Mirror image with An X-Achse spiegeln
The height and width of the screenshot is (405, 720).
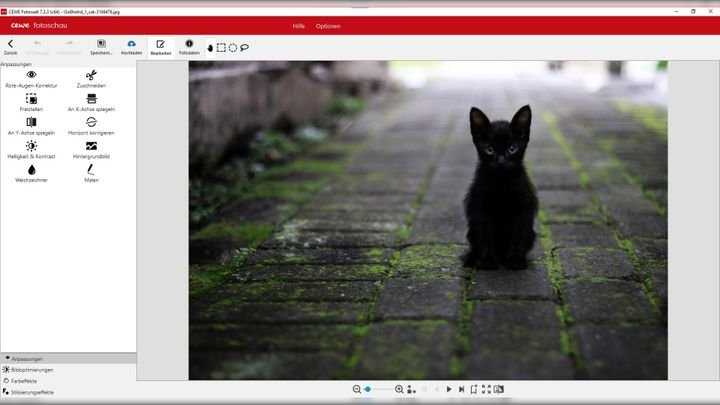tap(91, 102)
